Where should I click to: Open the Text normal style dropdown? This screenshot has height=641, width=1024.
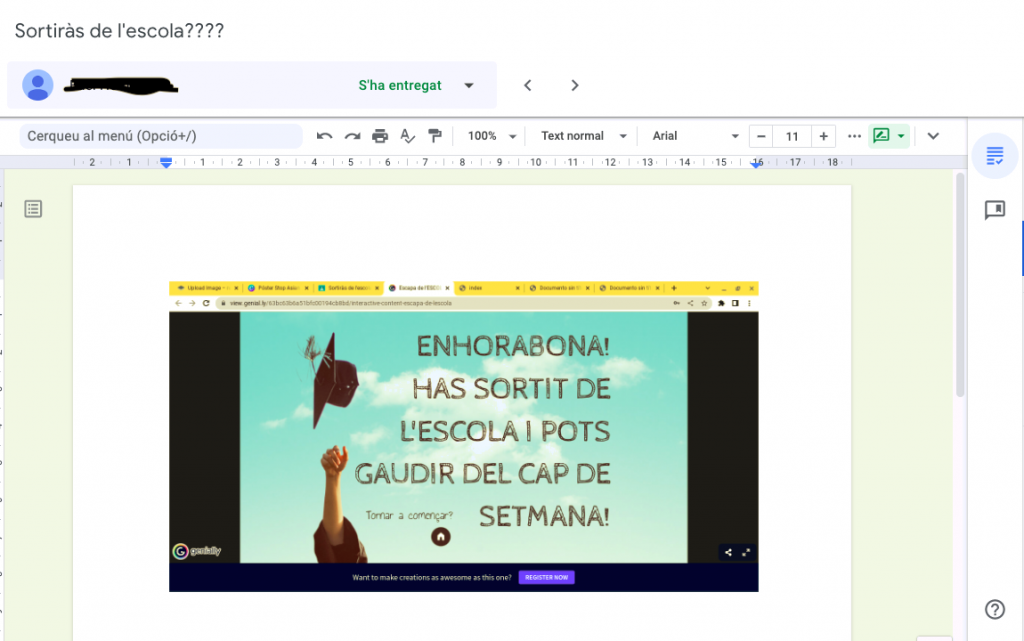(584, 136)
